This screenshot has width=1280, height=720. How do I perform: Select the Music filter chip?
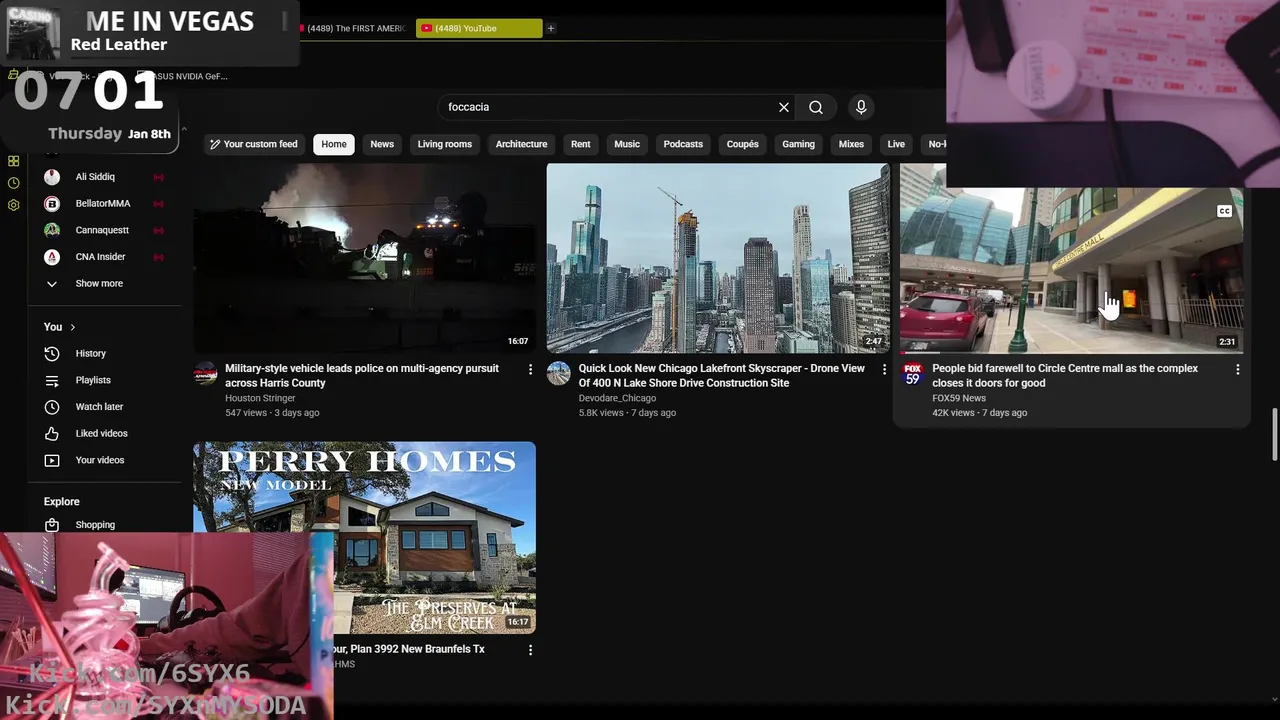coord(627,144)
